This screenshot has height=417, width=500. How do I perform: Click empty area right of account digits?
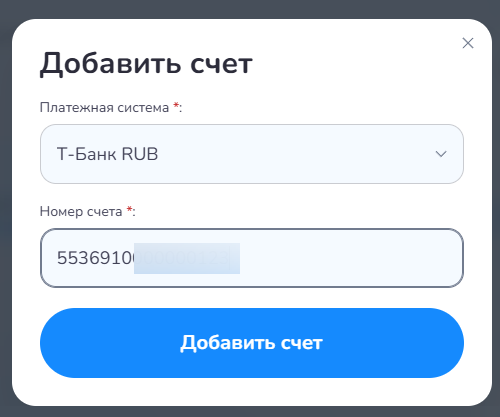350,258
